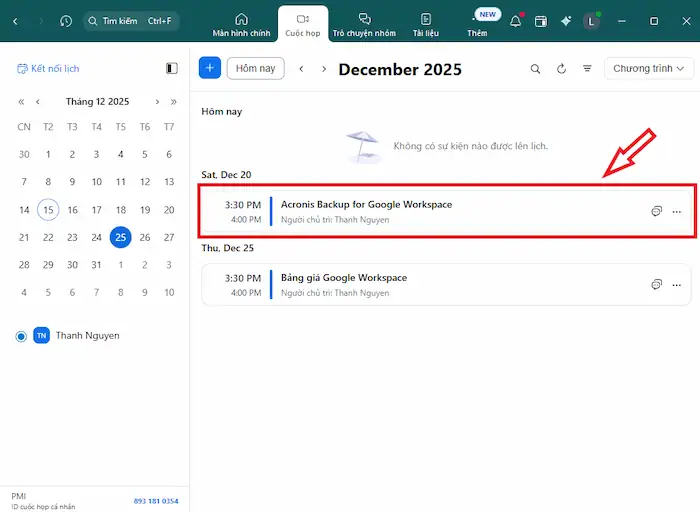Open more options for Bảng giá Google Workspace
The image size is (700, 512).
(677, 284)
